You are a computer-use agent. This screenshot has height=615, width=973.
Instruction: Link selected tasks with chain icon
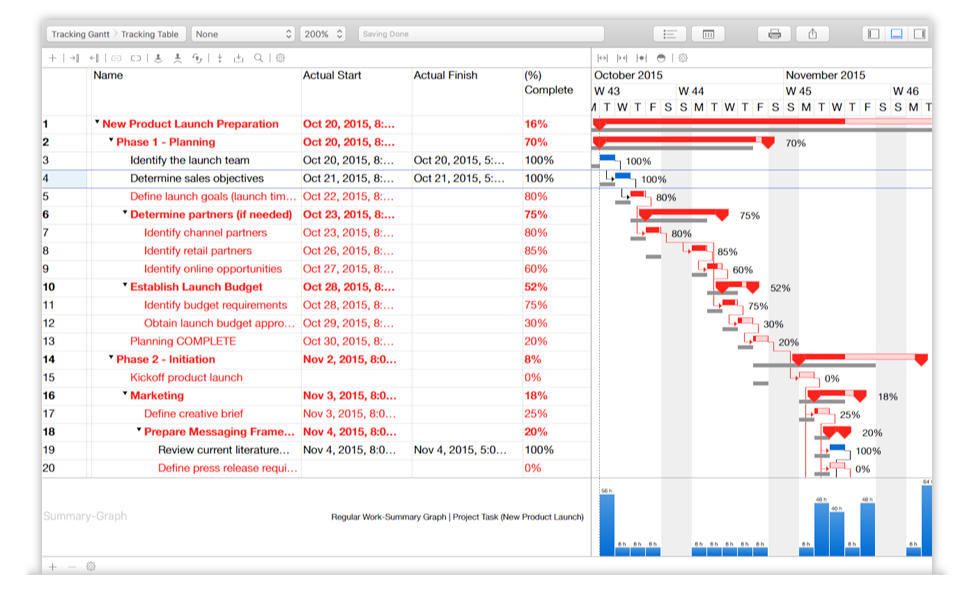coord(116,58)
